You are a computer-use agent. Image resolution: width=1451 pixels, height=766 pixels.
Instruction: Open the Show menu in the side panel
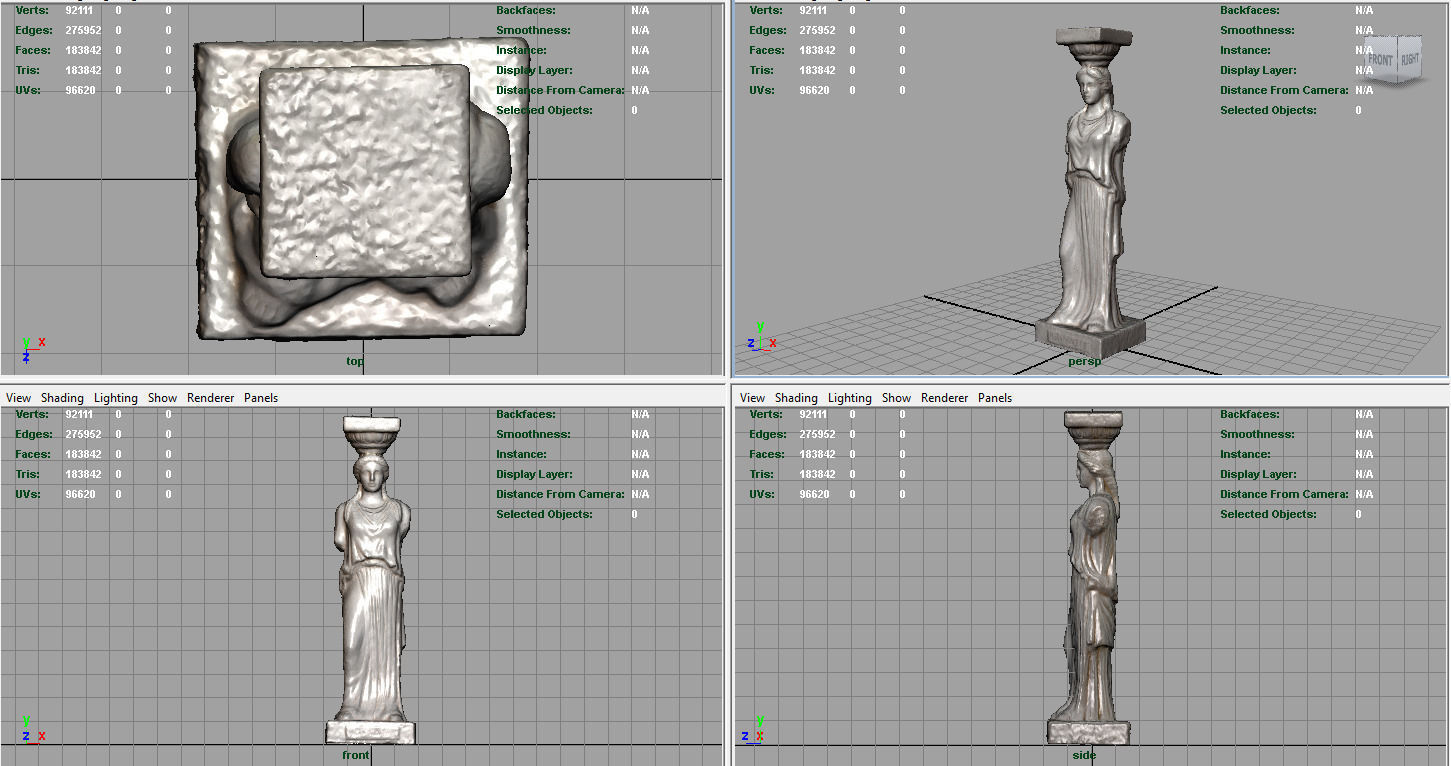[896, 398]
